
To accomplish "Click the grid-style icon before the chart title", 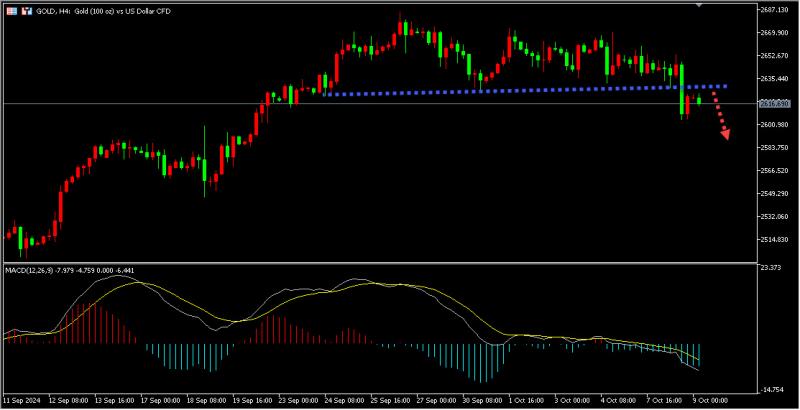I will pos(11,11).
